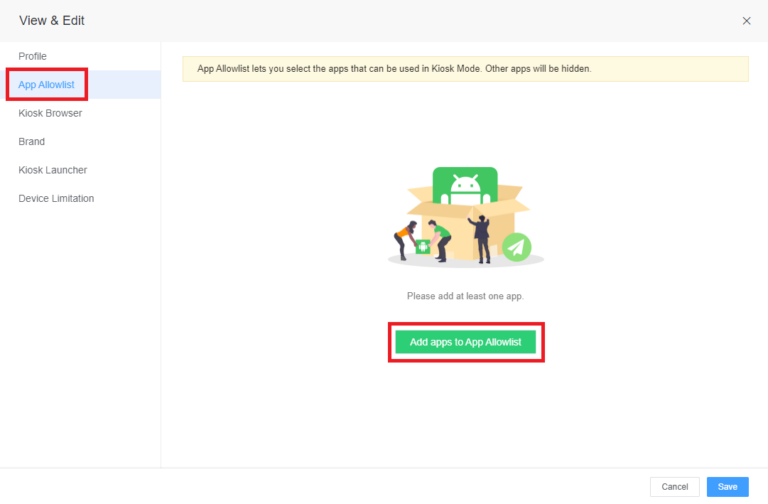Click the 'Please add at least one app' message

tap(465, 296)
